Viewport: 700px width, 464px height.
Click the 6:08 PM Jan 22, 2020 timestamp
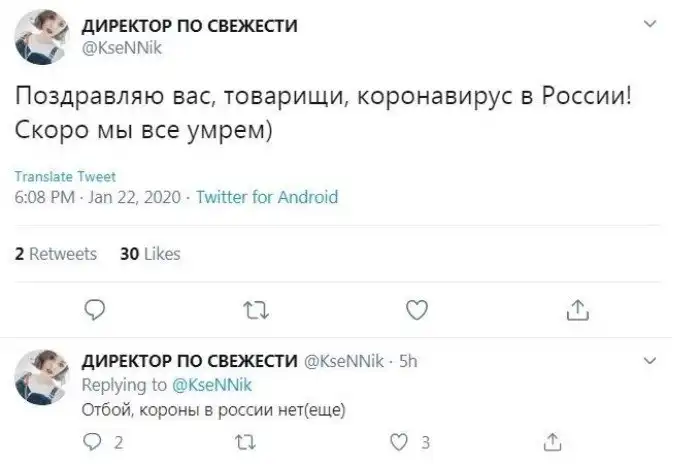pyautogui.click(x=96, y=197)
